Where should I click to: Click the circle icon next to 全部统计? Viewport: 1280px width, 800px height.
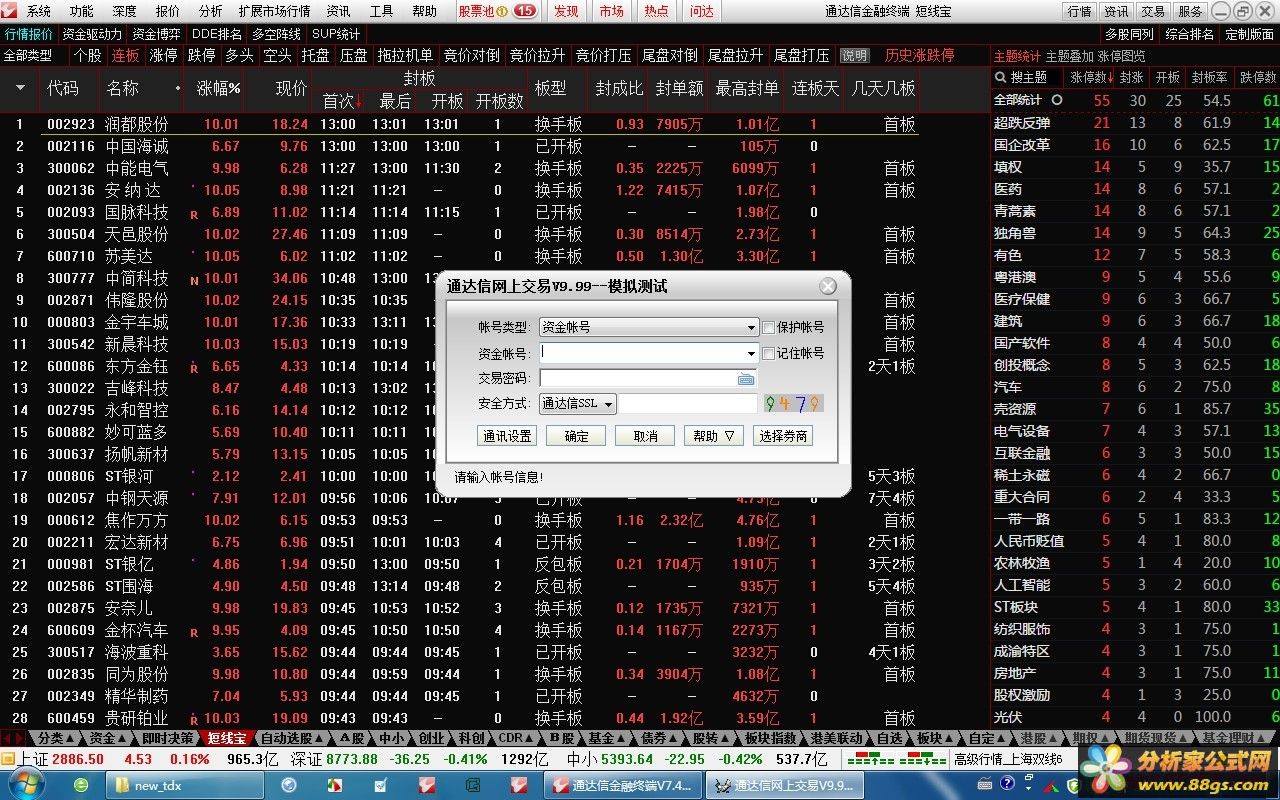click(x=1057, y=100)
